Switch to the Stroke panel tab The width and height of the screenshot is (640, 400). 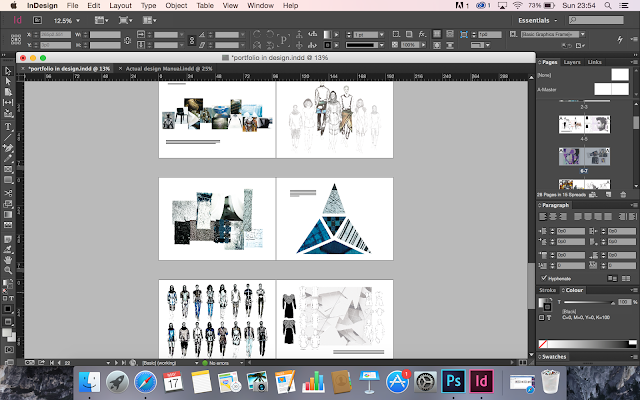click(x=547, y=290)
